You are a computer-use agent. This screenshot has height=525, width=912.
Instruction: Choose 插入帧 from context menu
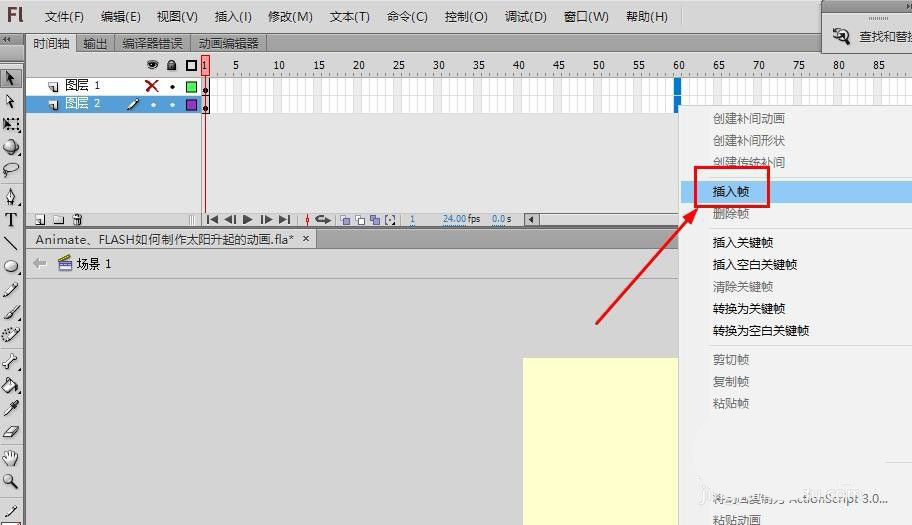[730, 191]
